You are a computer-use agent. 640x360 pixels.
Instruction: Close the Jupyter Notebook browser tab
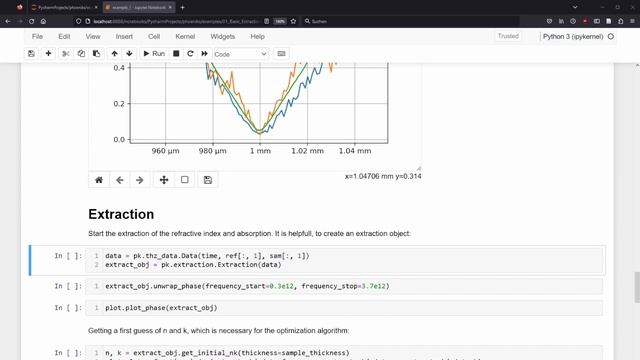(x=170, y=7)
